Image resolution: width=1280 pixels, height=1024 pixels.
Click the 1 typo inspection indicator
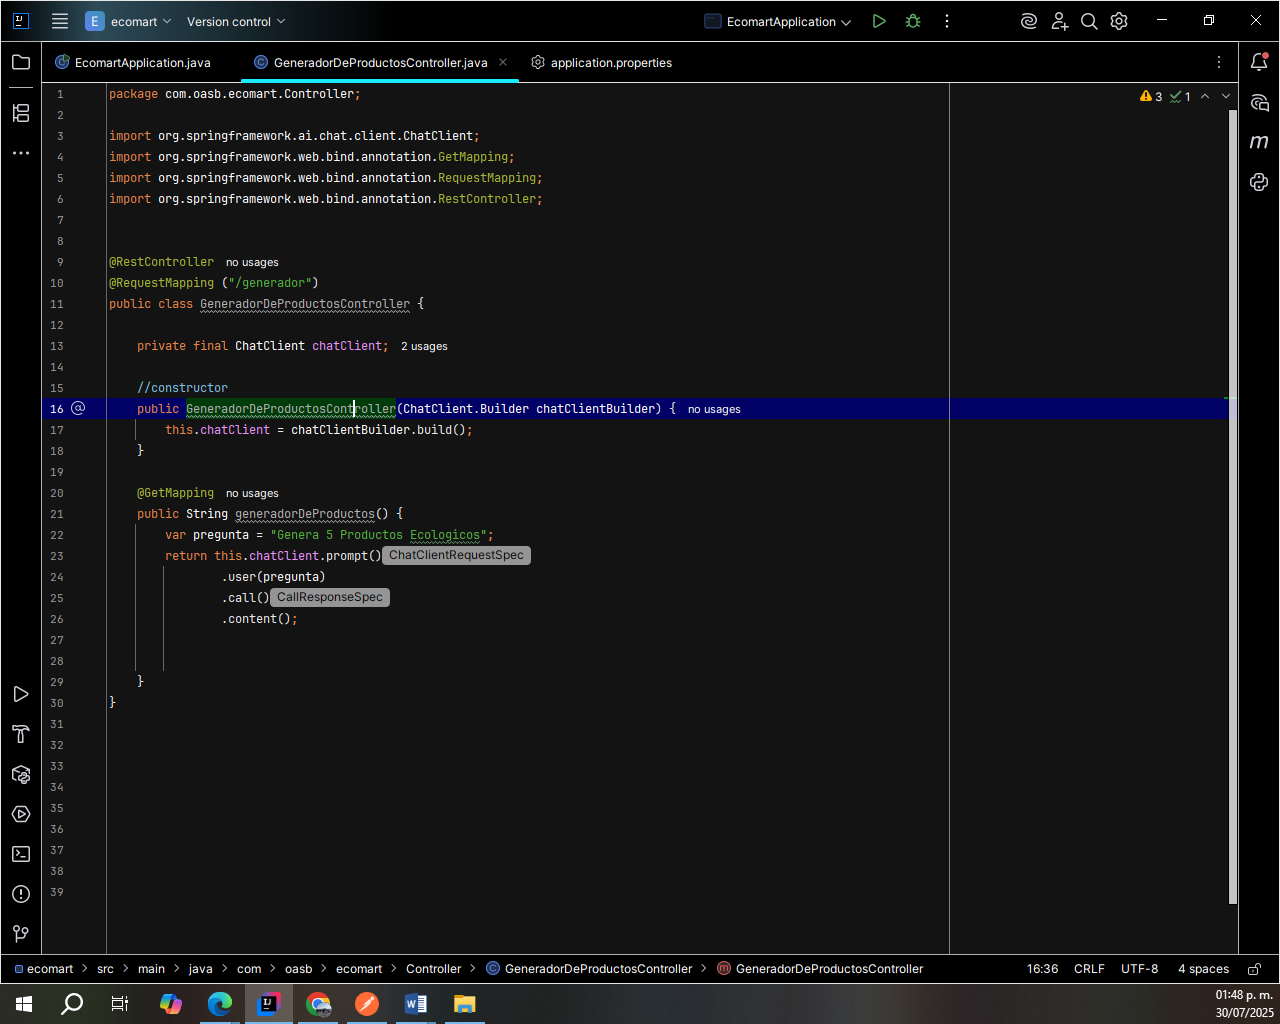tap(1181, 97)
